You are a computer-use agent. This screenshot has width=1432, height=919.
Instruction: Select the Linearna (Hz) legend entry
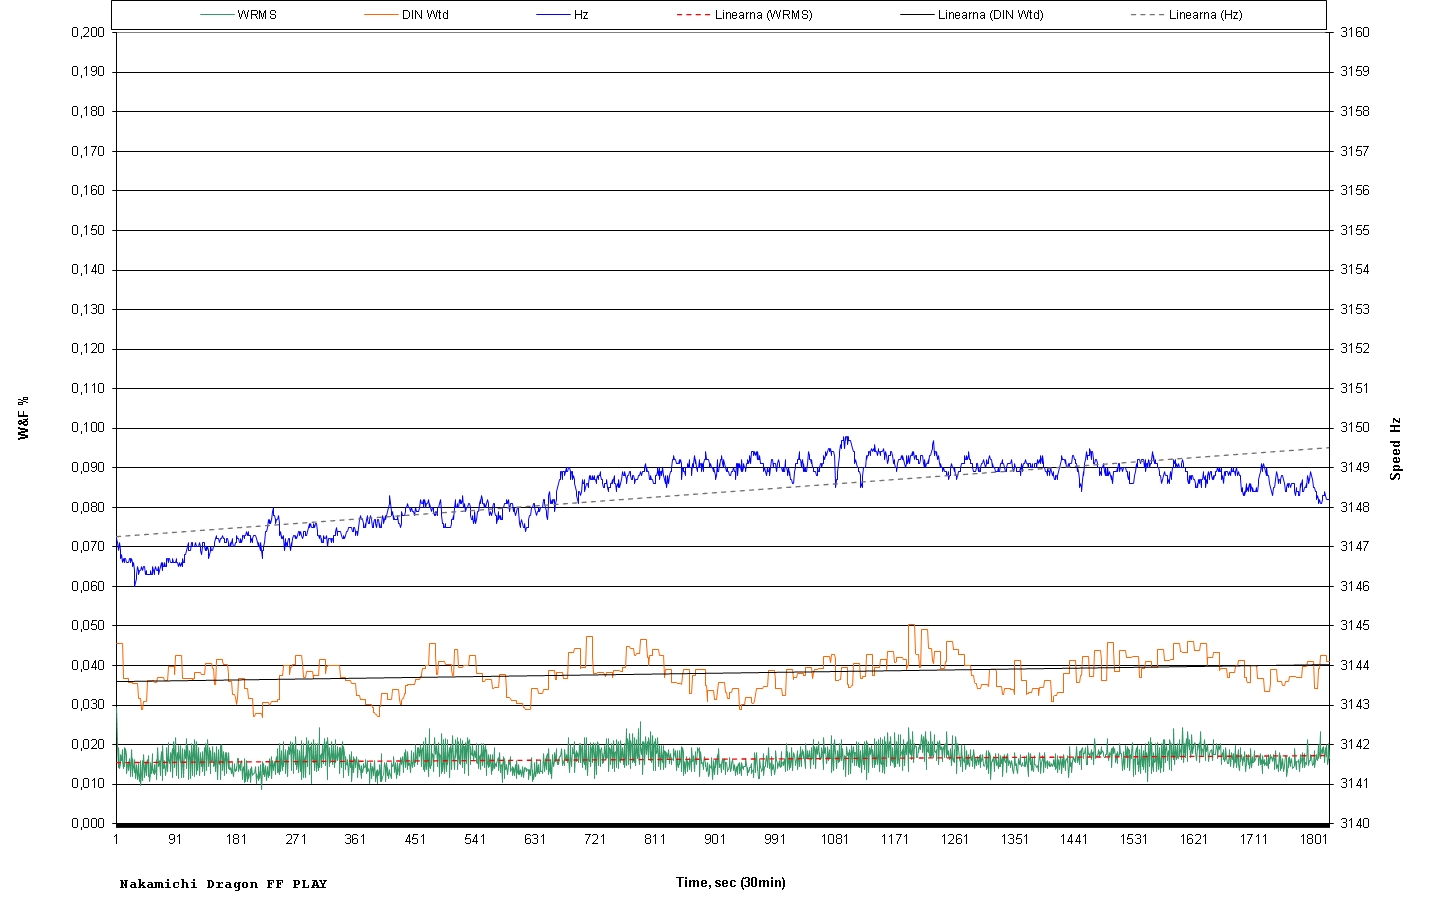coord(1187,15)
